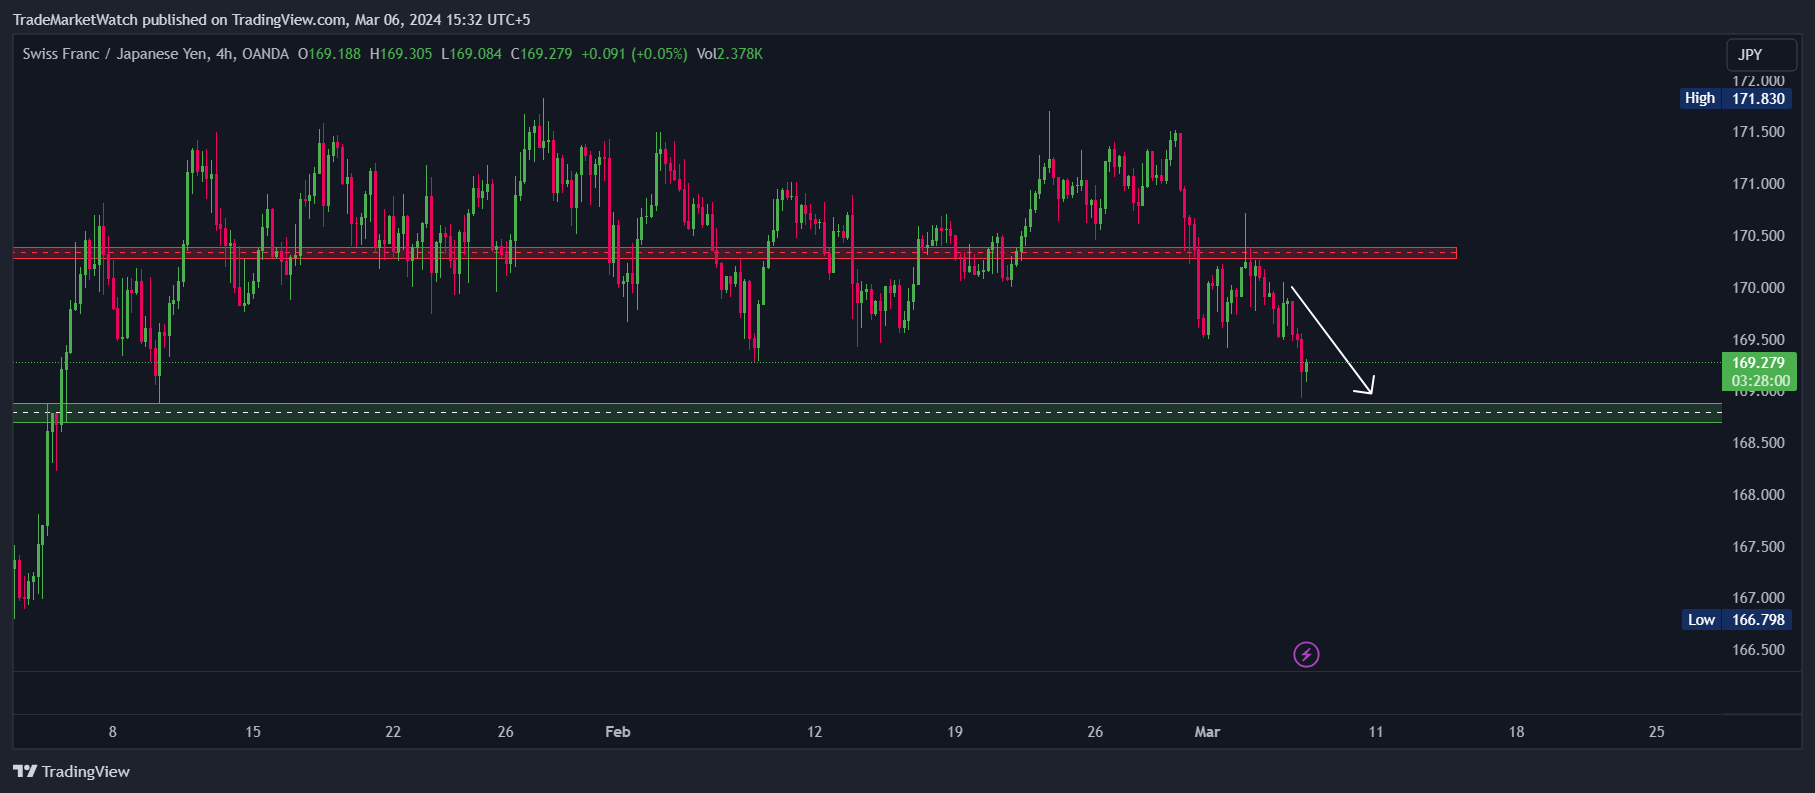Click the OANDA source label
1815x793 pixels.
pyautogui.click(x=265, y=54)
